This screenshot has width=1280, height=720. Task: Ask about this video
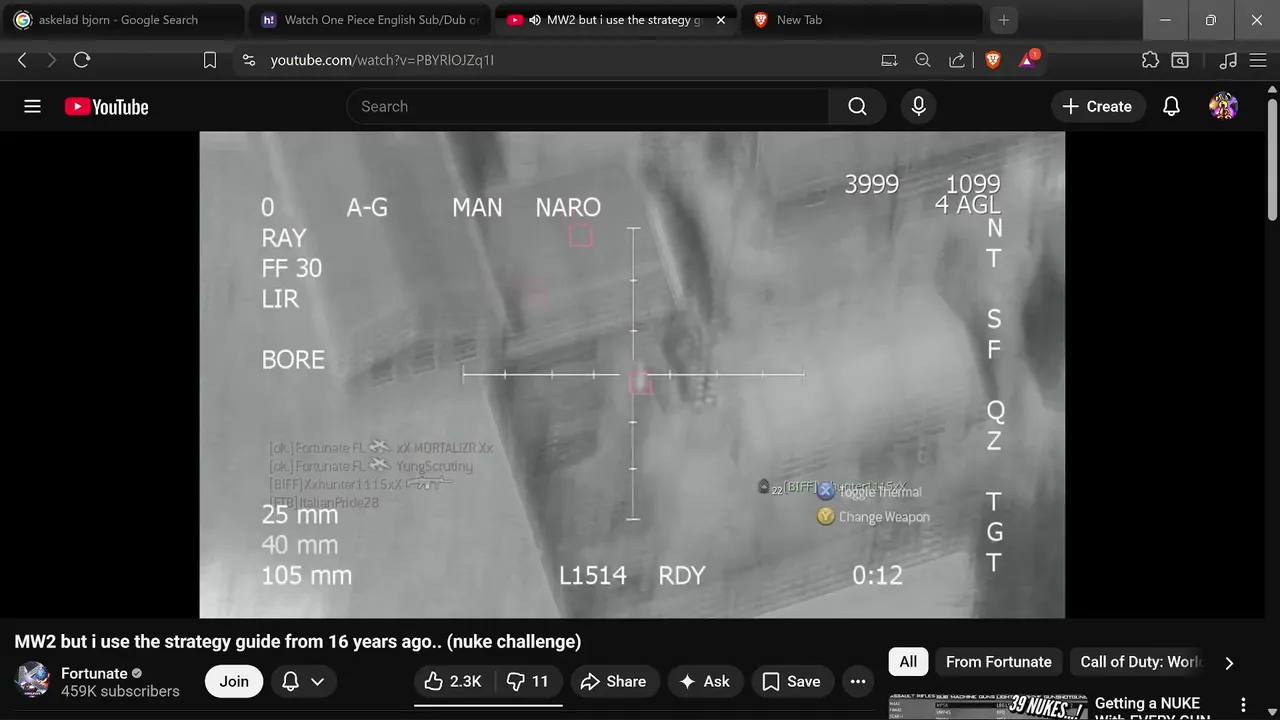point(705,681)
